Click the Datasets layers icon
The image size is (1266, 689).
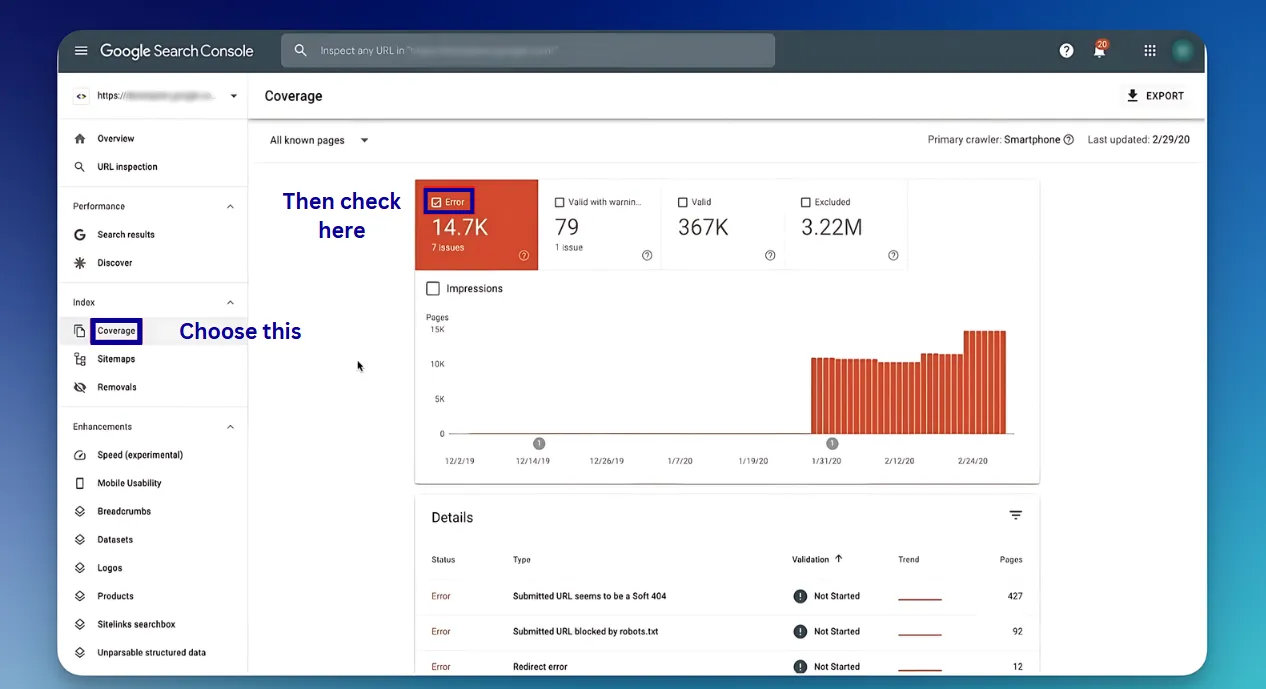80,540
